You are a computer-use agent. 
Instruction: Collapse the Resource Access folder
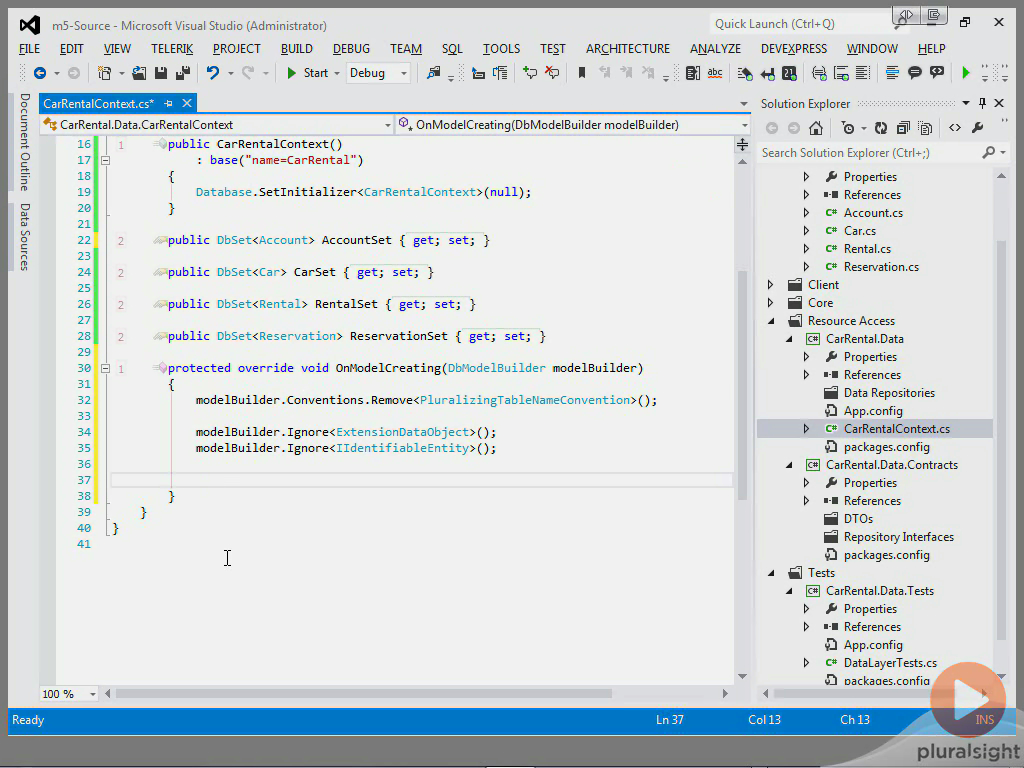(x=771, y=321)
